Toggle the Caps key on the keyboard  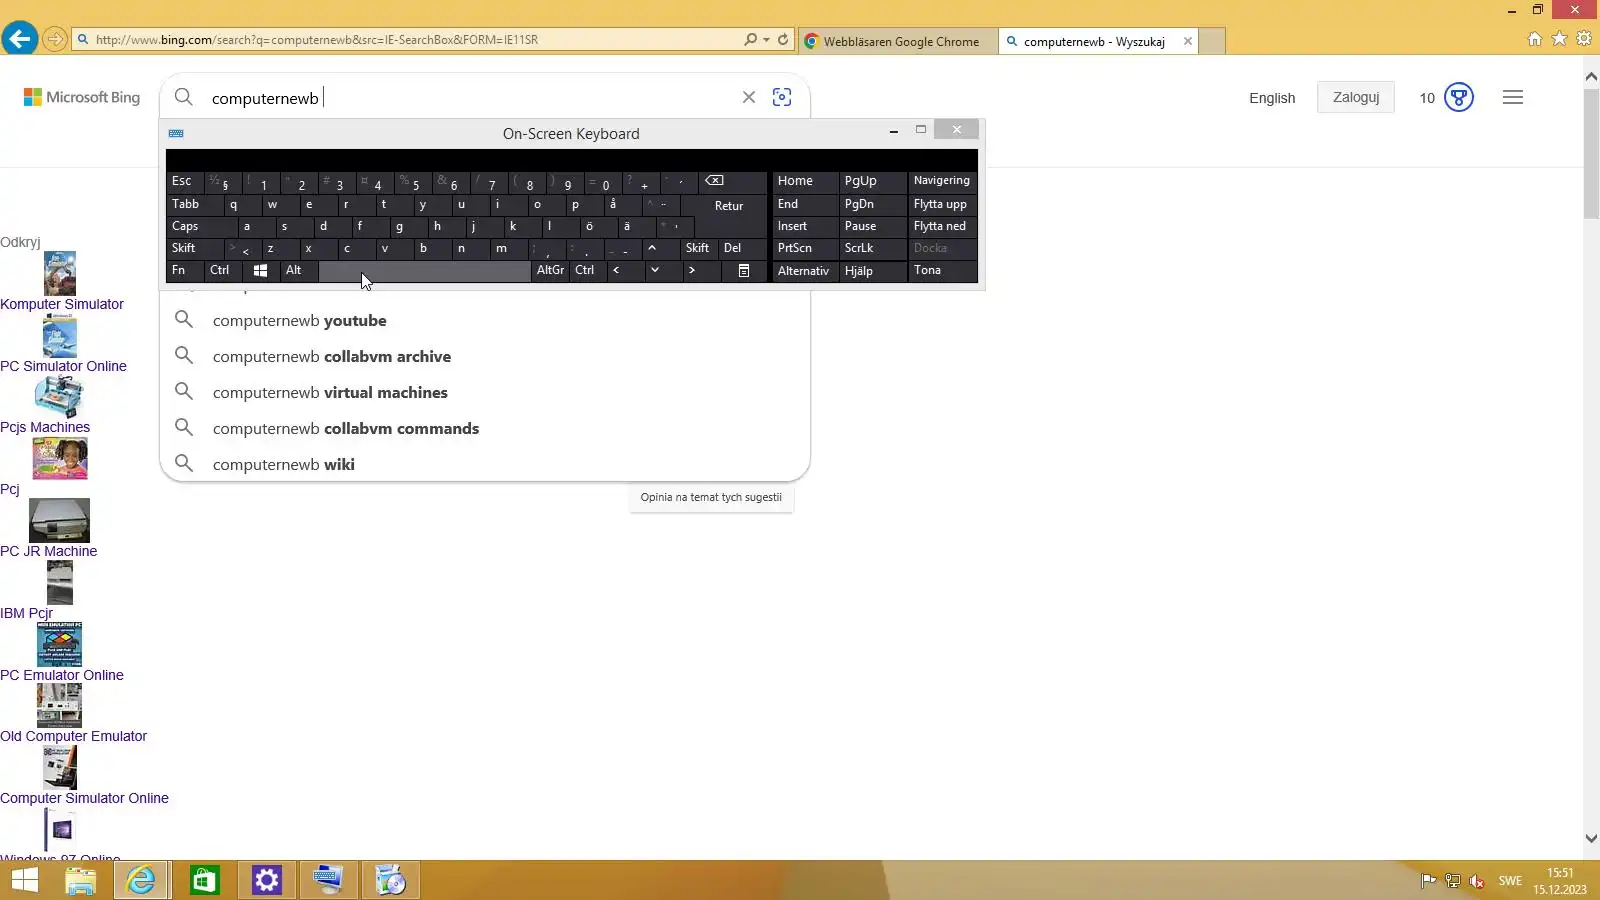click(201, 226)
